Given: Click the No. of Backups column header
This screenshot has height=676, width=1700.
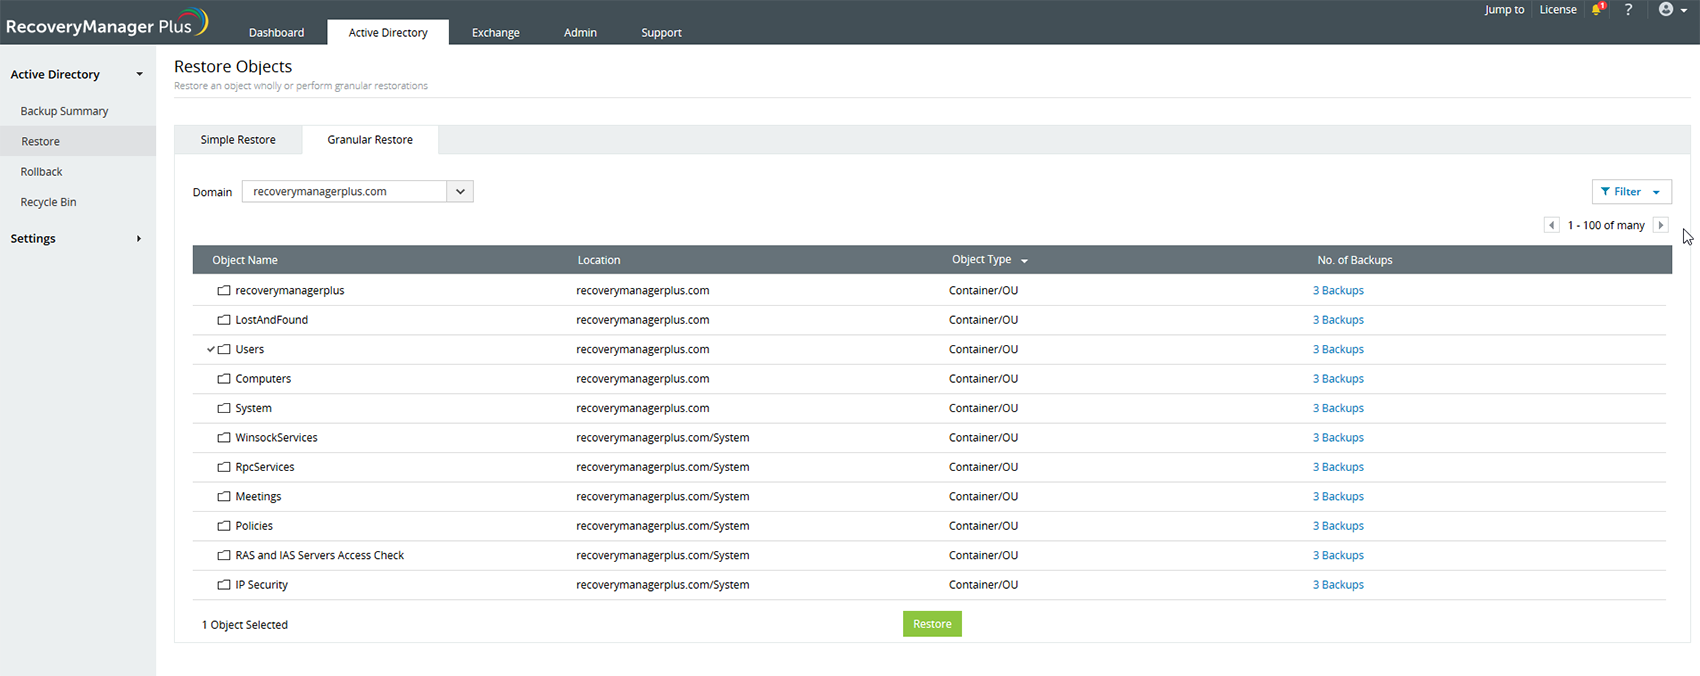Looking at the screenshot, I should [x=1355, y=260].
